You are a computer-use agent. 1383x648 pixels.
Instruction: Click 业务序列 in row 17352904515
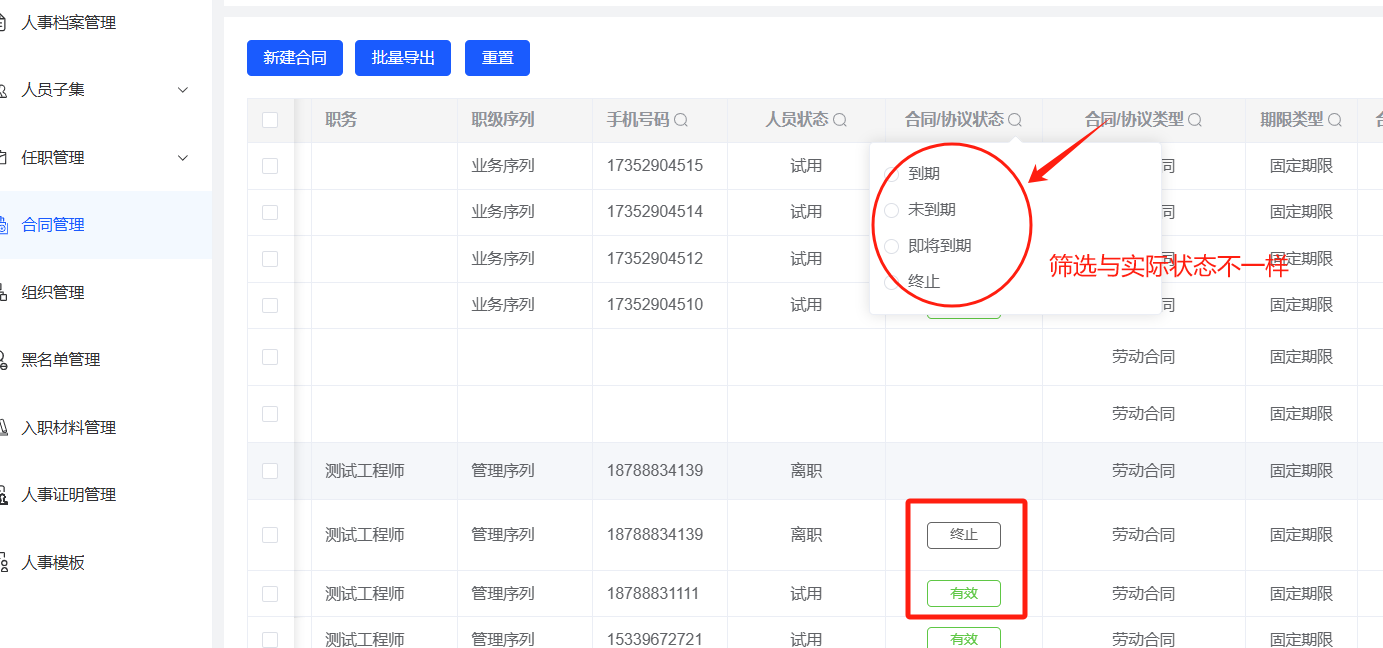point(503,166)
